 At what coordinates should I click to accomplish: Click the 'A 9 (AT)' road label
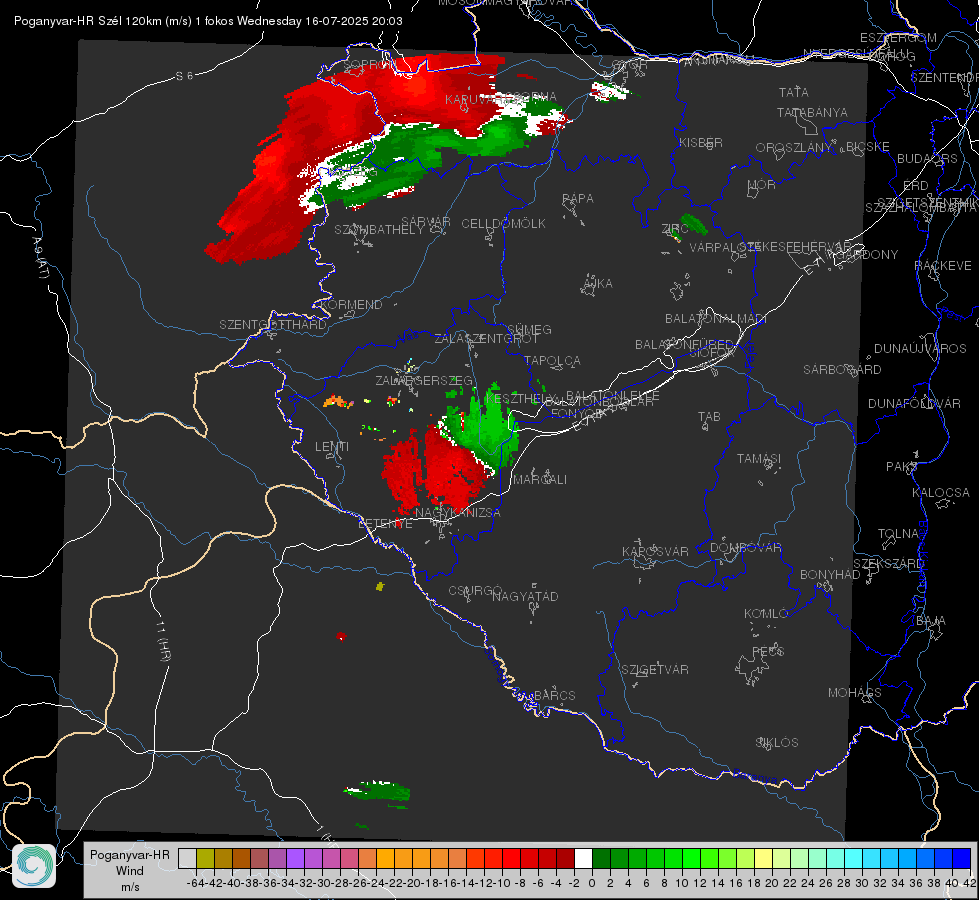pos(40,257)
